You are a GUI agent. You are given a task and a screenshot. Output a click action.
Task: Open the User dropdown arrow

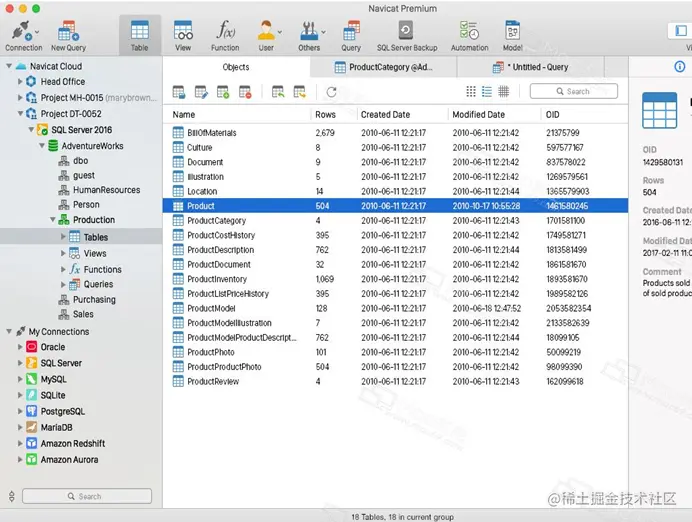pyautogui.click(x=280, y=32)
